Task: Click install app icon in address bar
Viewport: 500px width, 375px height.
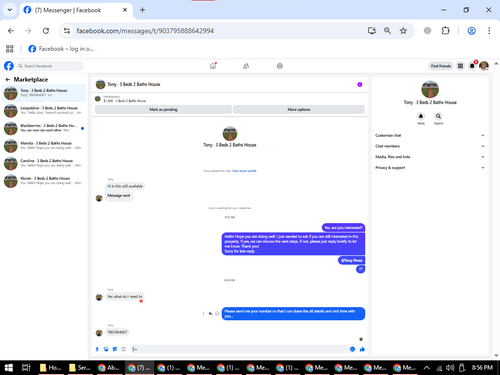Action: (372, 31)
